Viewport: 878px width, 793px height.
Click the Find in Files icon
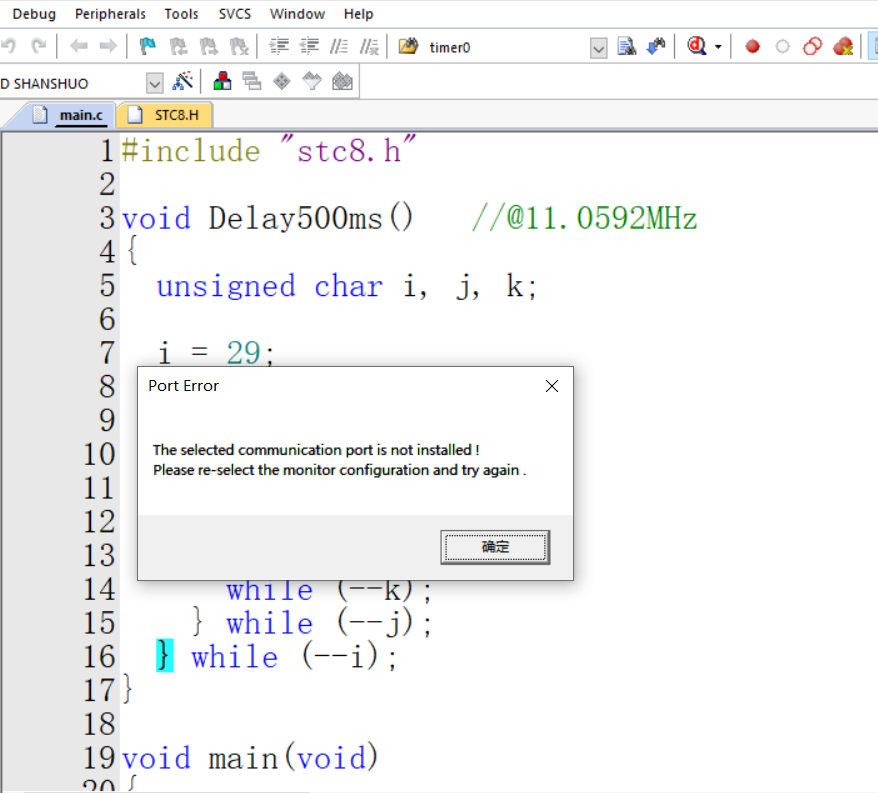(627, 47)
